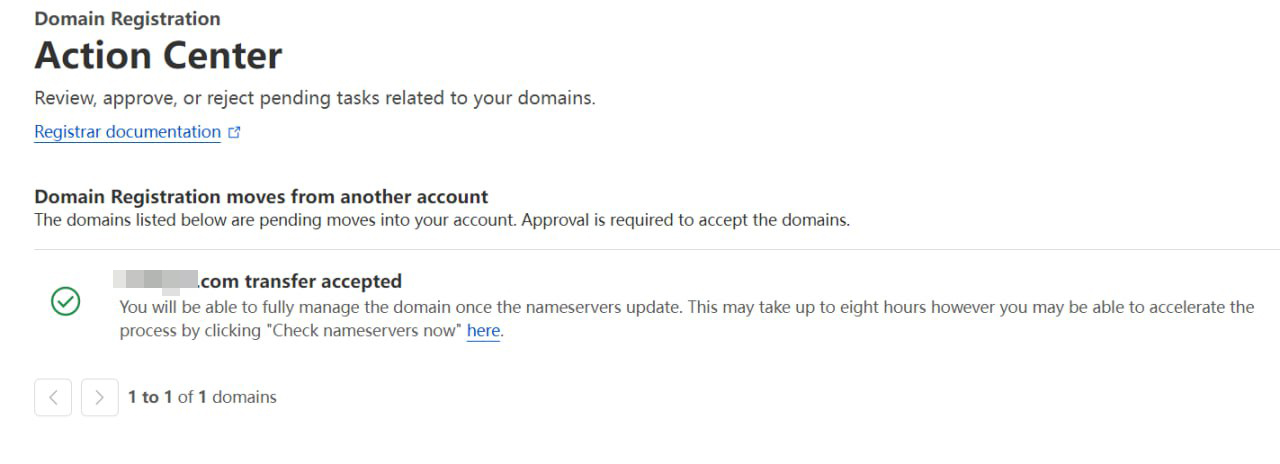Click the "Review, approve, or reject" description

[314, 98]
